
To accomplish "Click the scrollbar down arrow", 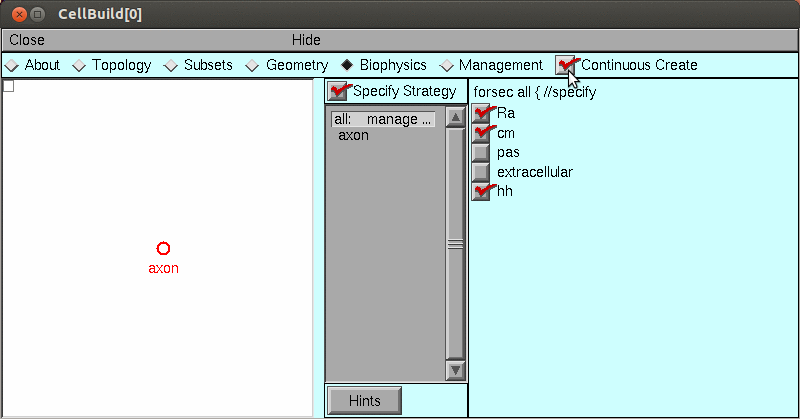I will pos(456,370).
